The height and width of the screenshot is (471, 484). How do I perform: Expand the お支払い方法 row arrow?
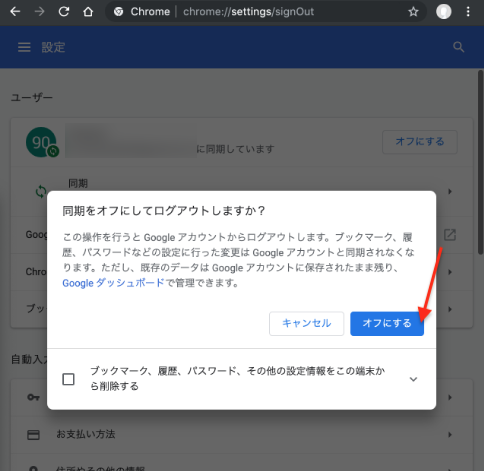click(450, 434)
